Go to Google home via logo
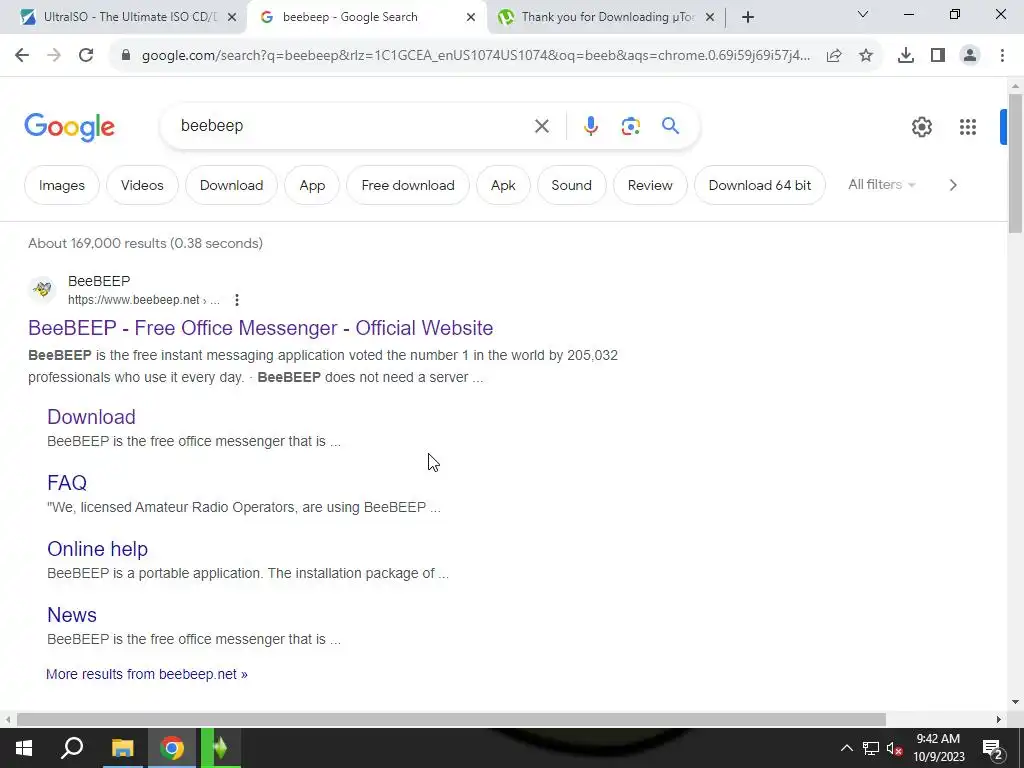Screen dimensions: 1024x768 [69, 127]
